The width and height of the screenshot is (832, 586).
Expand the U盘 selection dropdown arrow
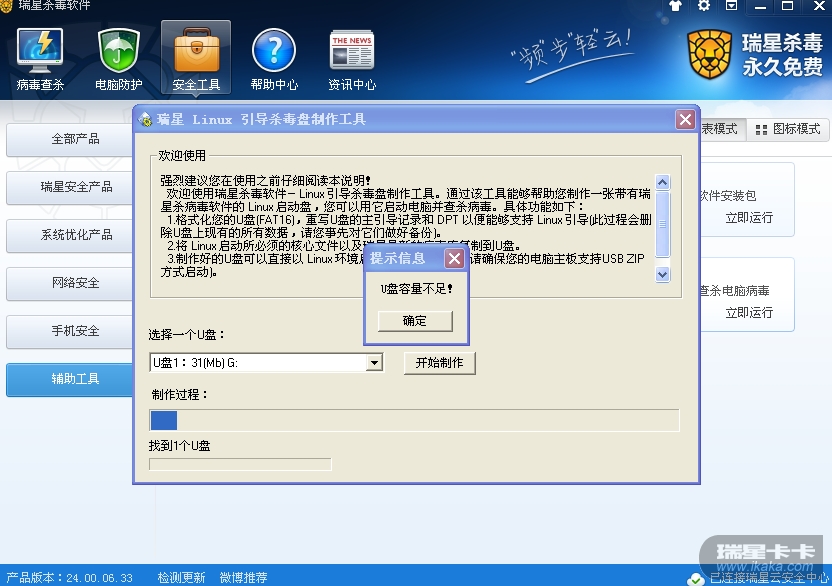374,363
